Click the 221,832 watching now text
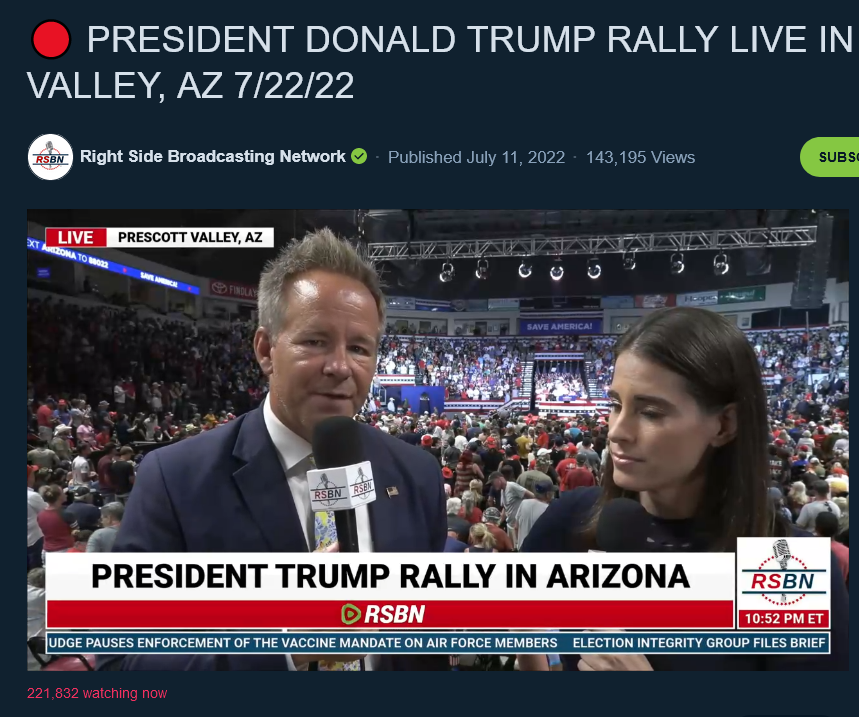This screenshot has height=717, width=859. point(97,693)
